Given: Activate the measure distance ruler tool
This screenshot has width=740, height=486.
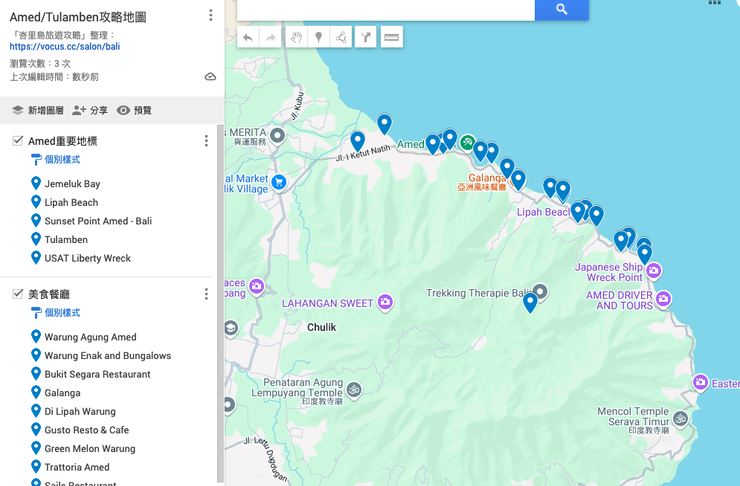Looking at the screenshot, I should [x=392, y=38].
